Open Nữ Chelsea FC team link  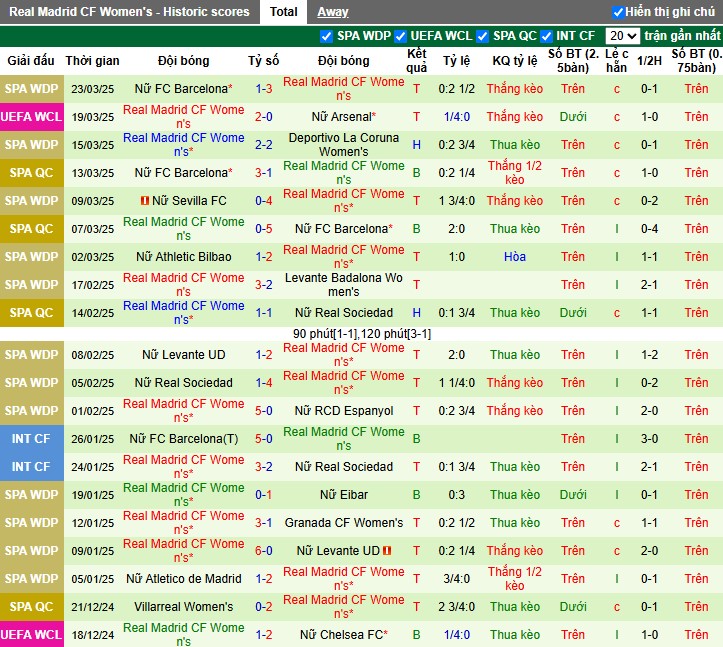pos(344,635)
